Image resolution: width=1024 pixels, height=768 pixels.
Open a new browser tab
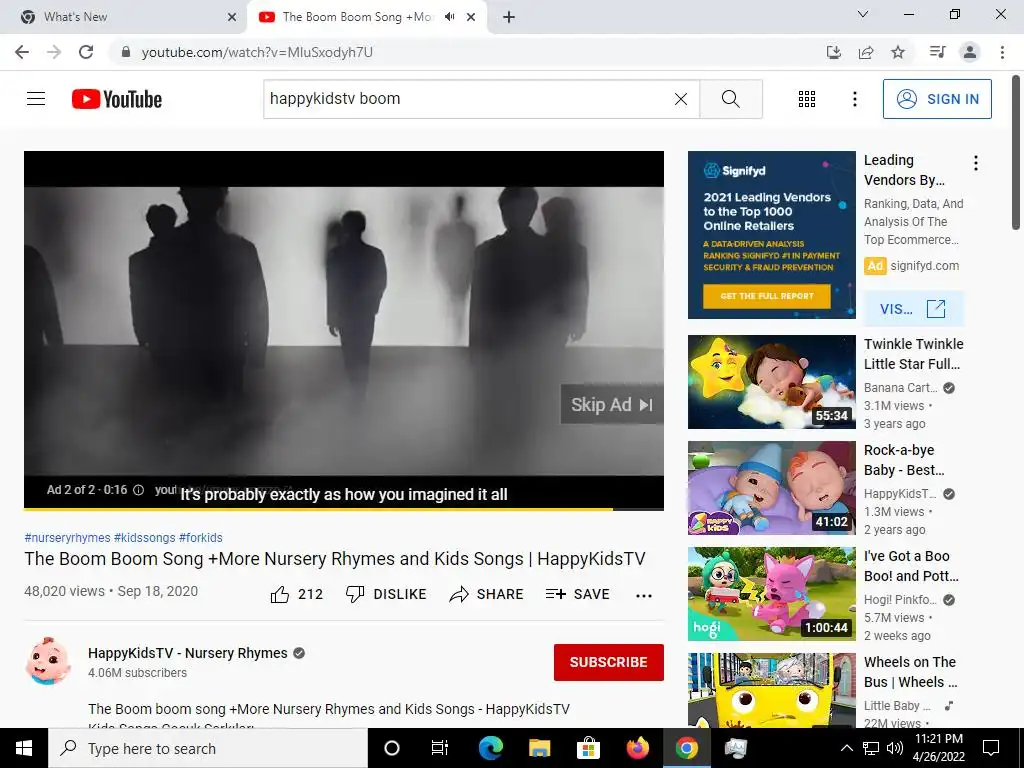pyautogui.click(x=509, y=17)
